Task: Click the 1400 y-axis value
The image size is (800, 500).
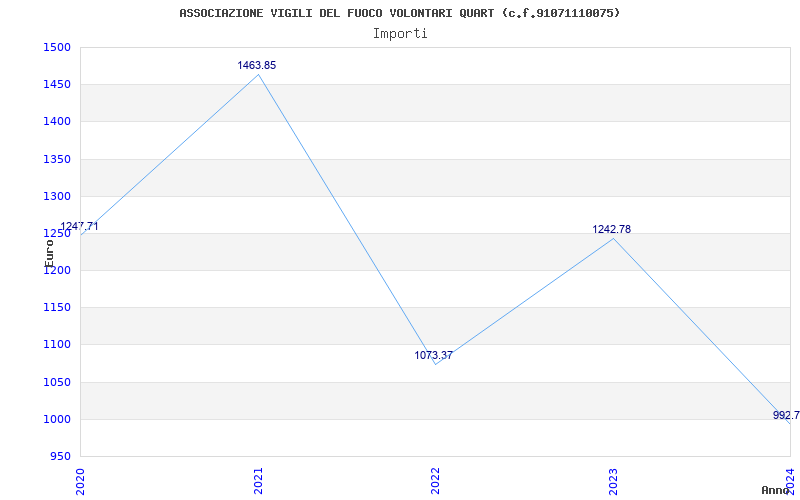Action: [56, 122]
